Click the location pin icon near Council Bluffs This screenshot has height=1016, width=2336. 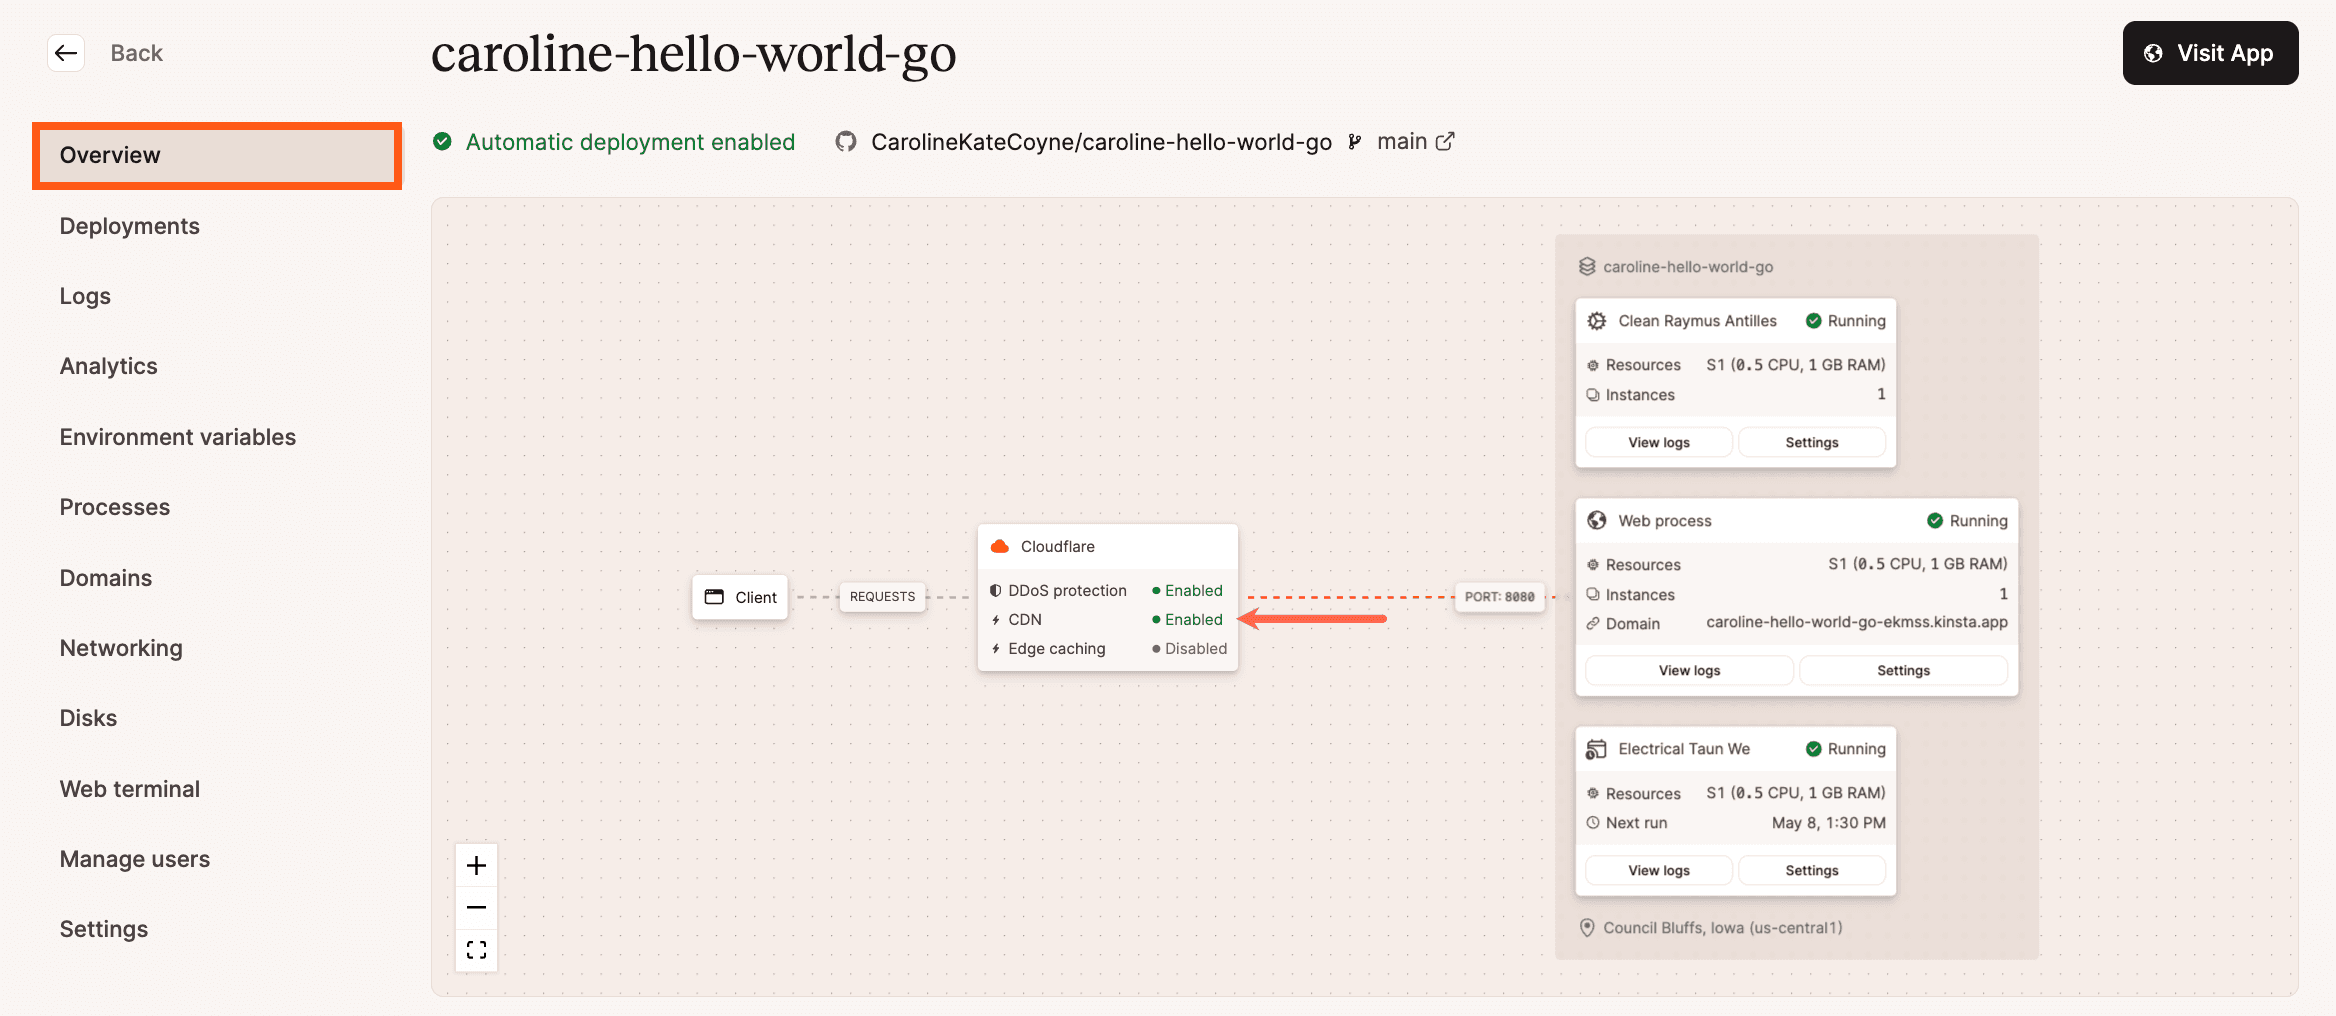coord(1588,927)
